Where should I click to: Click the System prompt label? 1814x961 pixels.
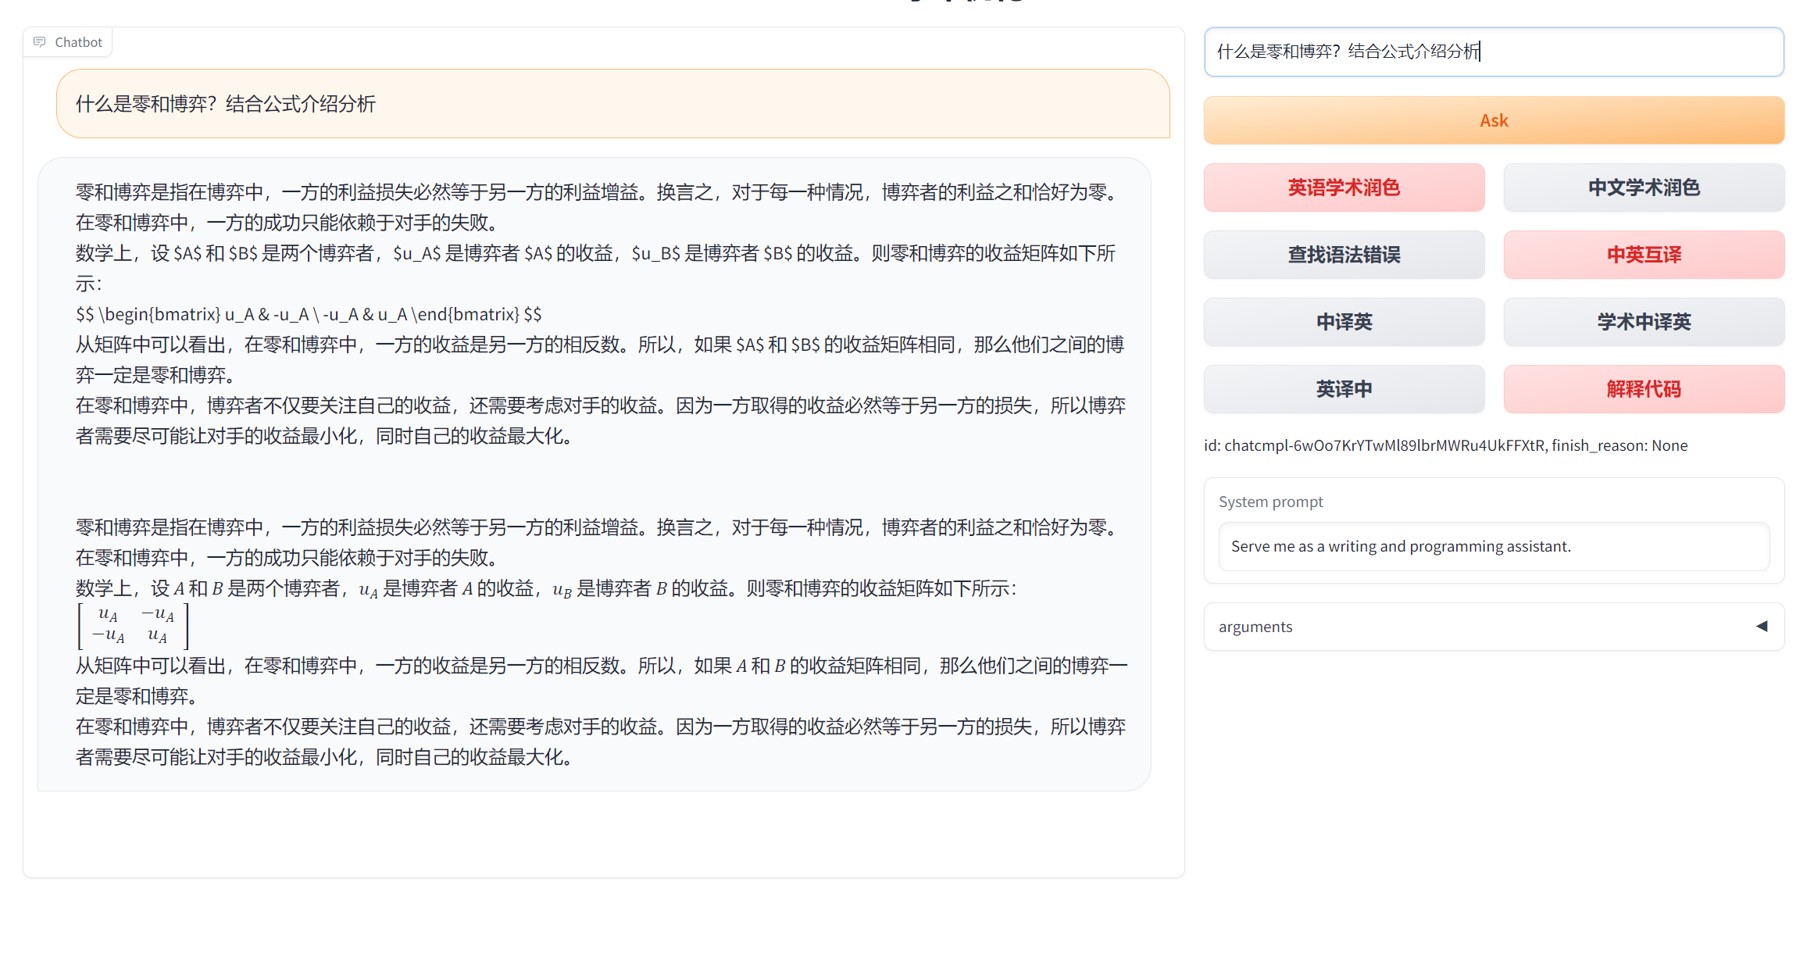click(1270, 502)
